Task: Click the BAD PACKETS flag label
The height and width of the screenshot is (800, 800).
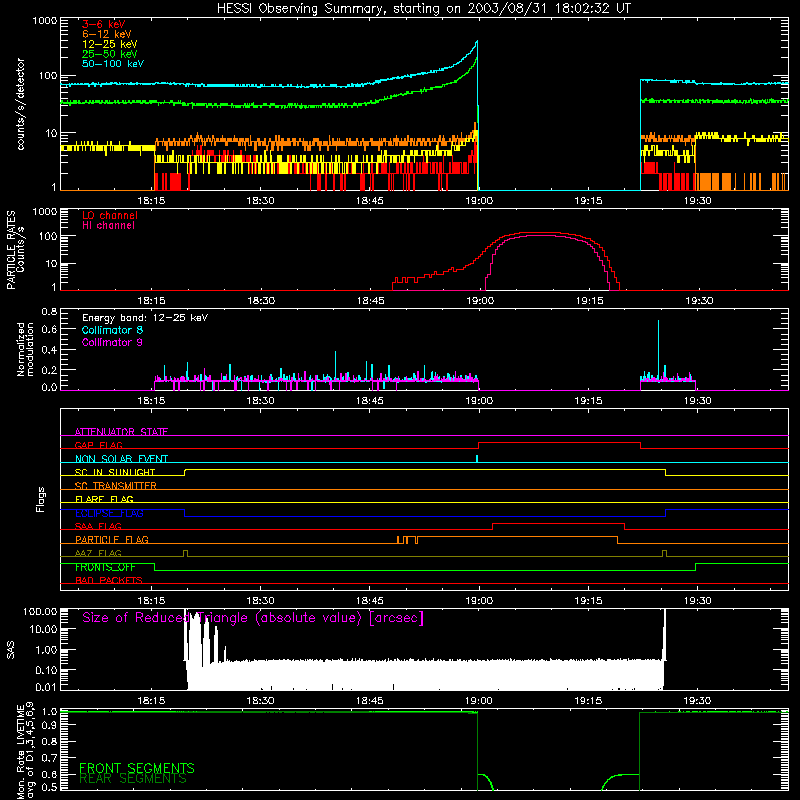Action: coord(109,580)
